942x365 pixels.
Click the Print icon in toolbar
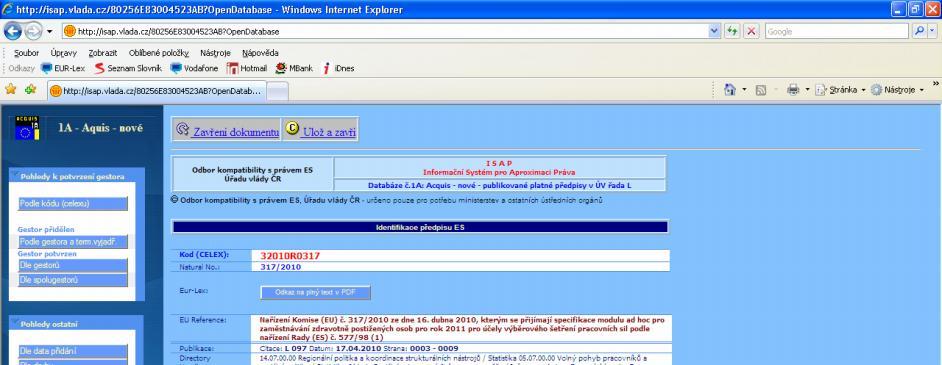point(793,89)
